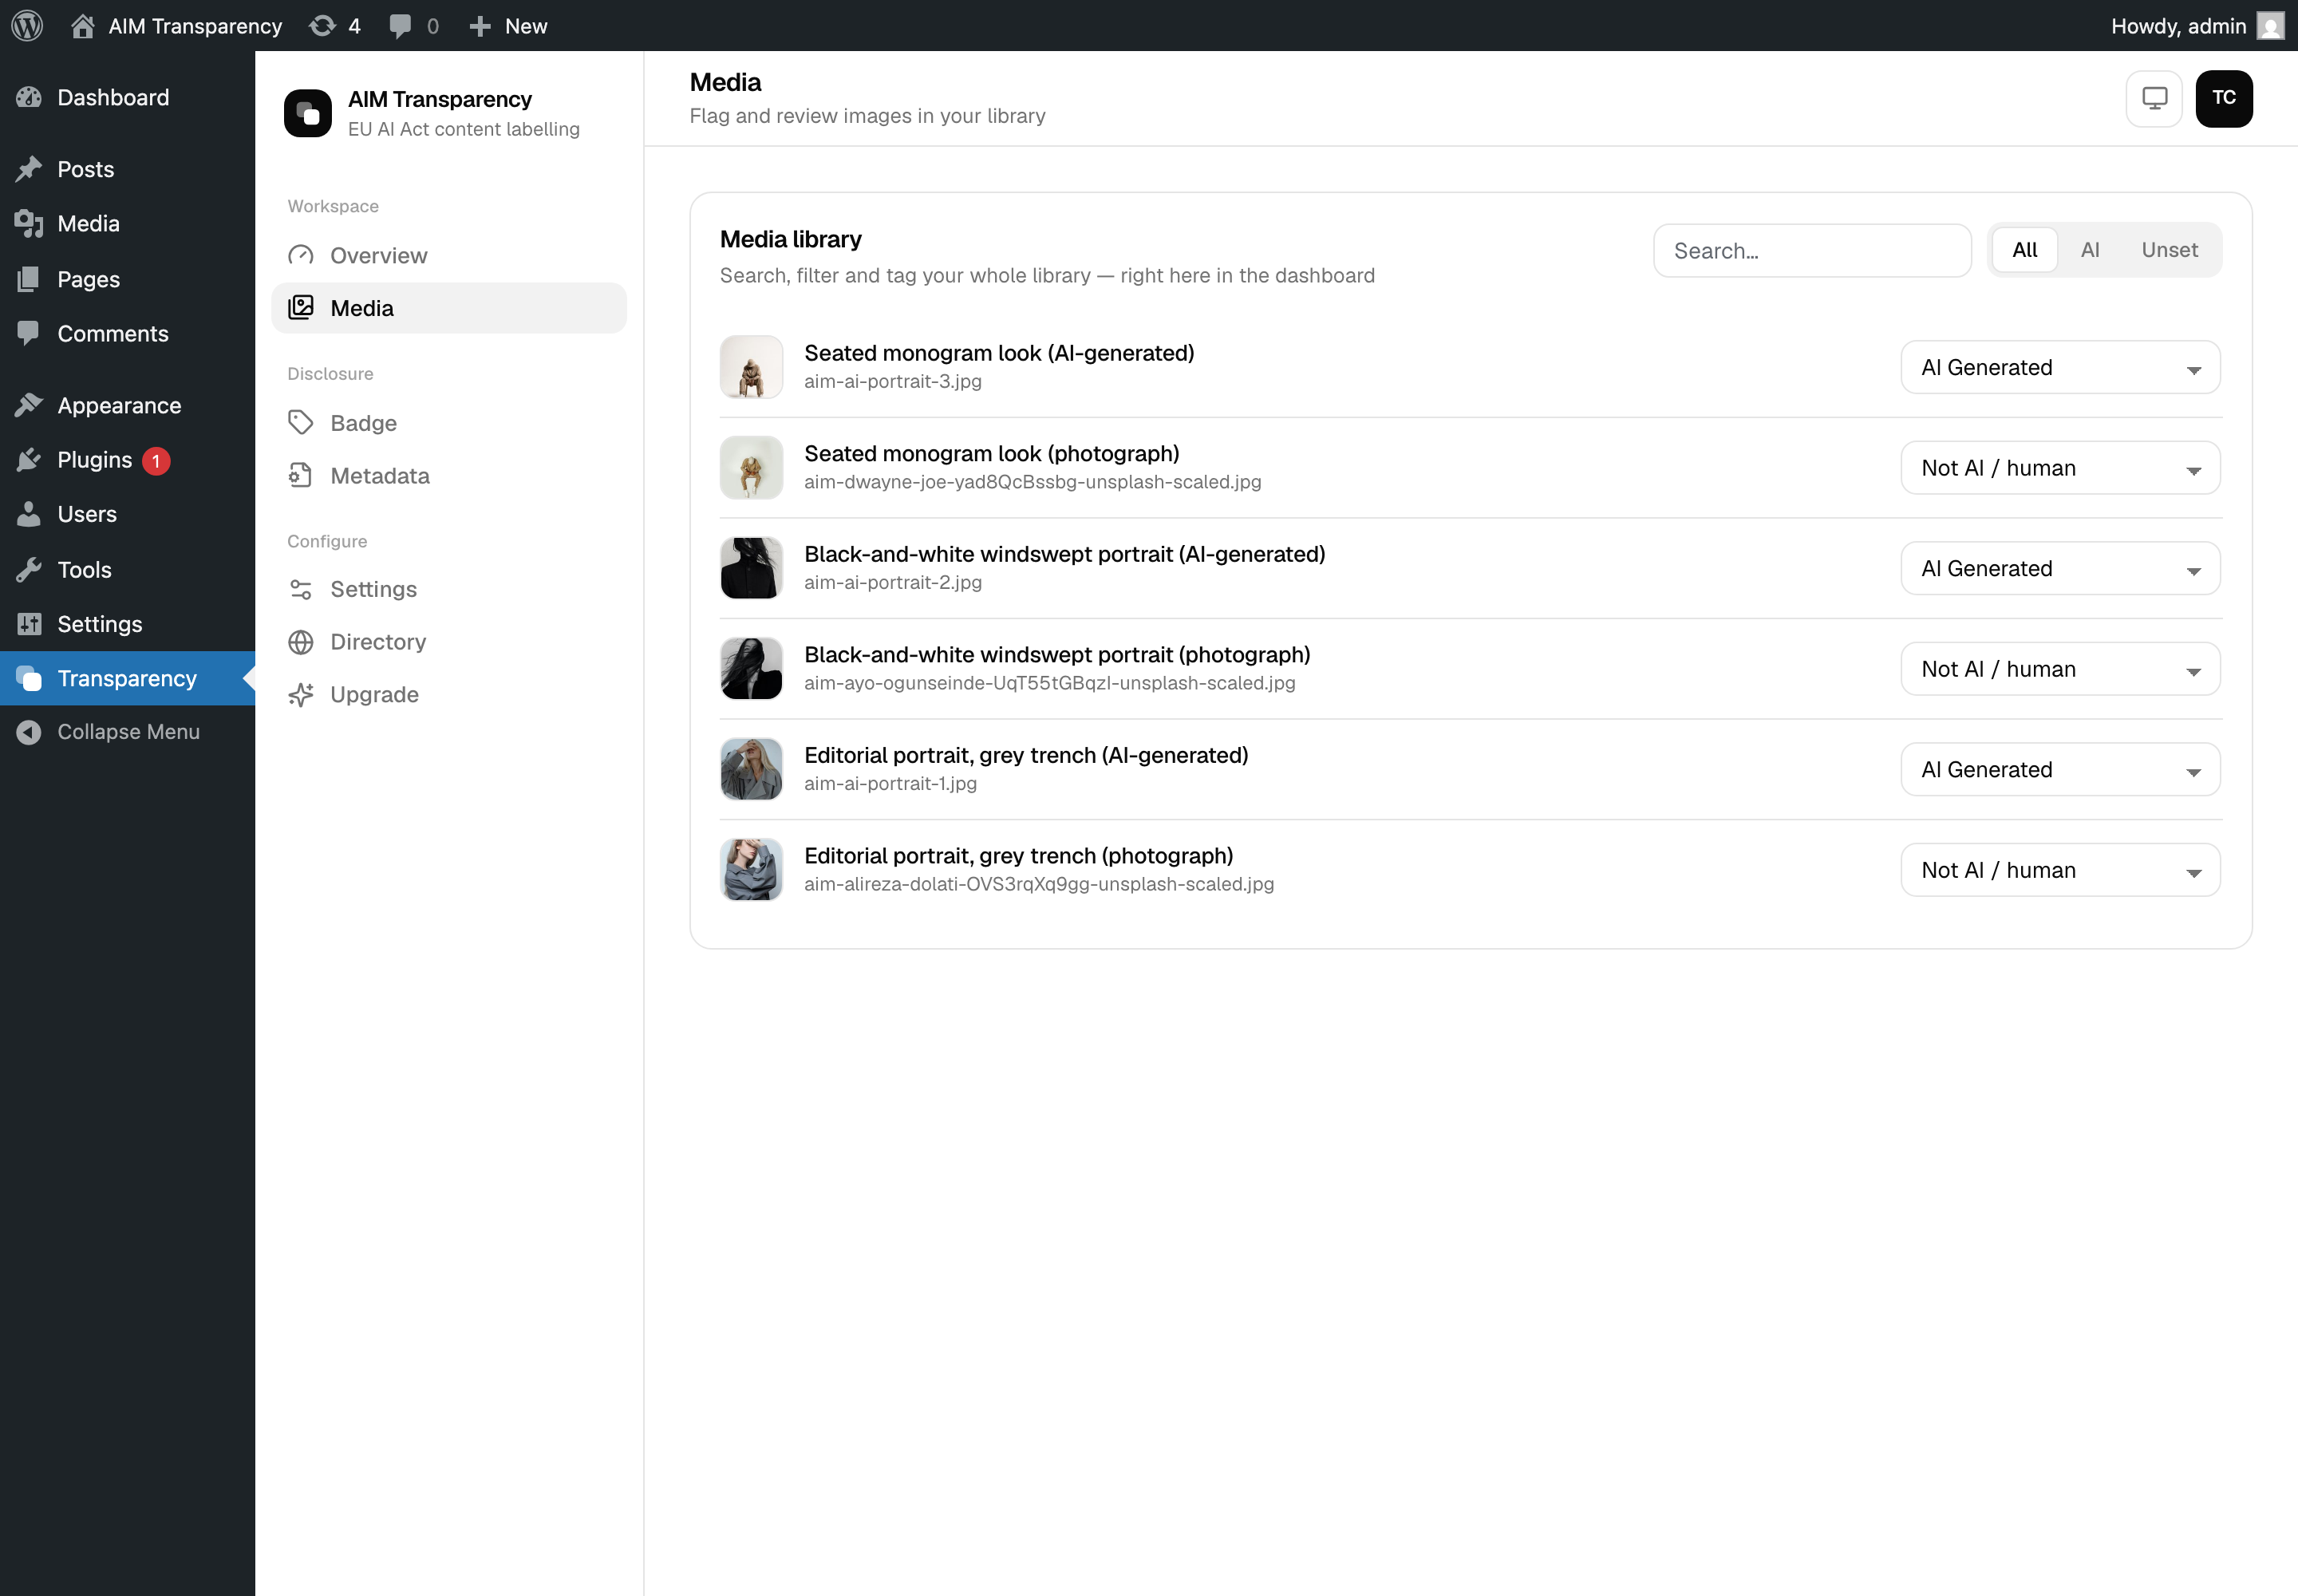The height and width of the screenshot is (1596, 2298).
Task: Open WordPress Settings in the dark sidebar
Action: coord(127,624)
